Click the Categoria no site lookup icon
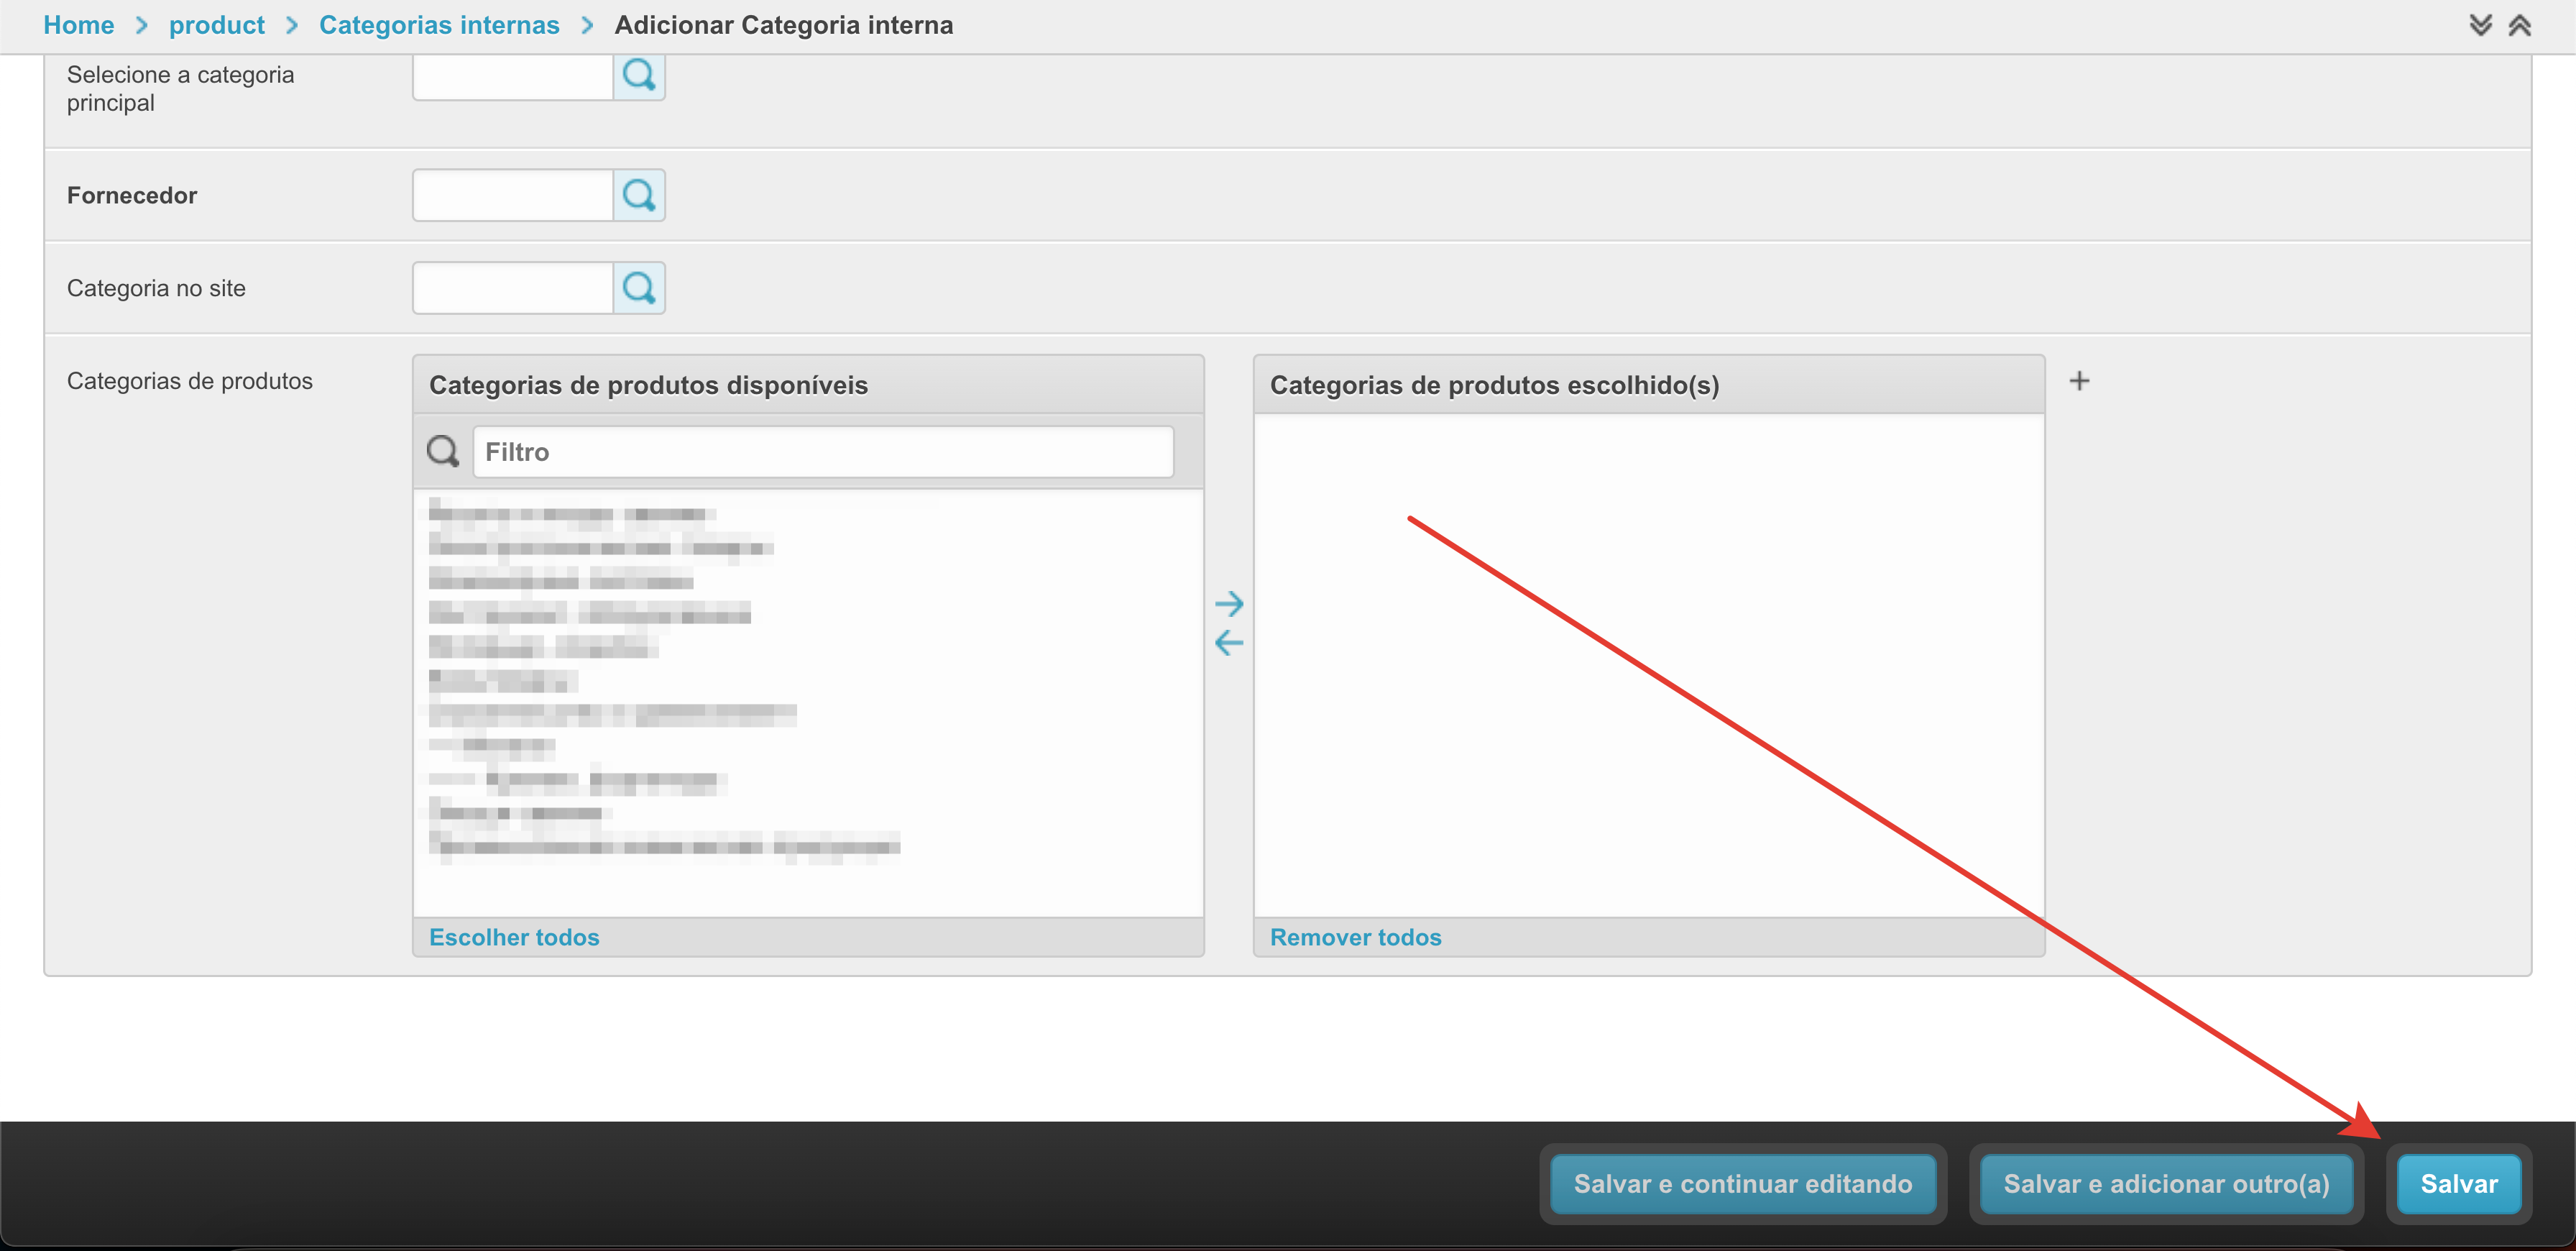This screenshot has width=2576, height=1251. pos(639,288)
